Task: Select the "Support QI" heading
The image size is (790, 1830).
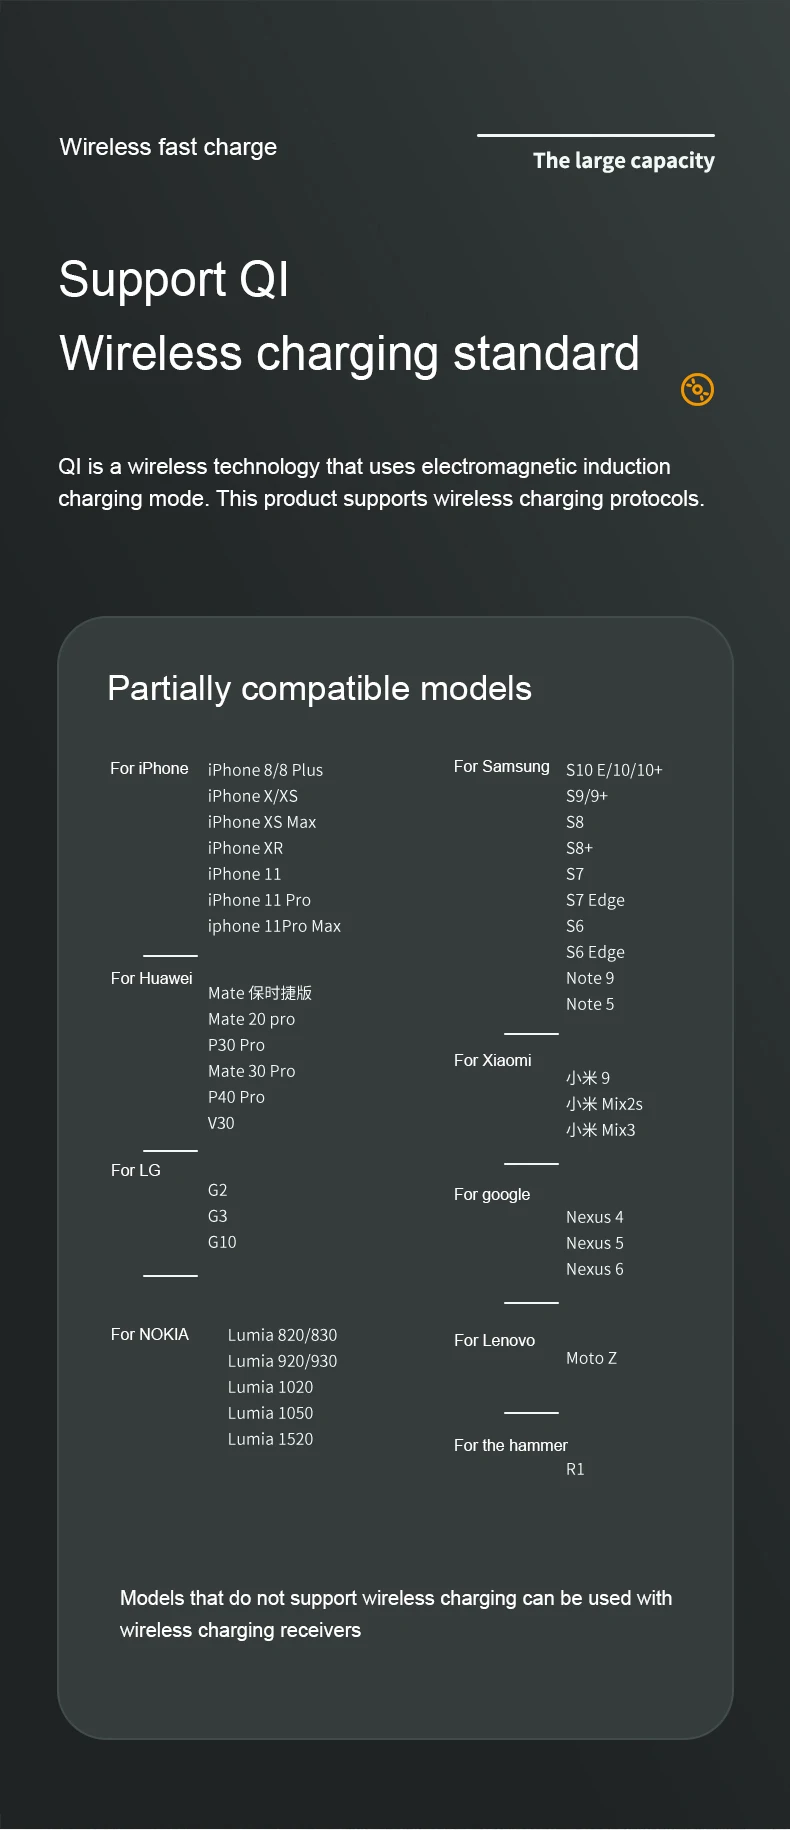Action: (174, 279)
